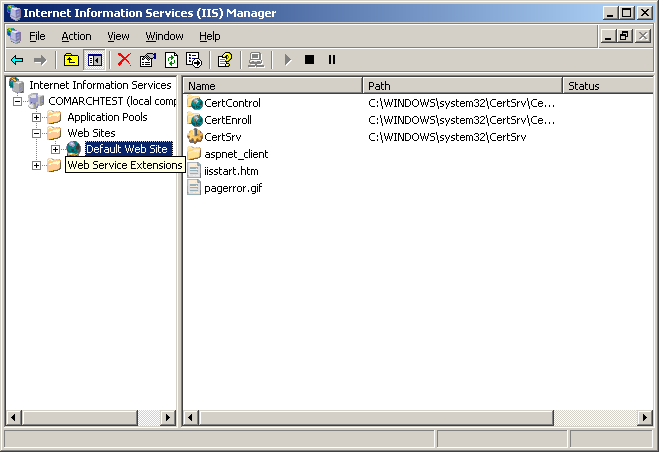
Task: Click the Help question mark icon
Action: point(225,60)
